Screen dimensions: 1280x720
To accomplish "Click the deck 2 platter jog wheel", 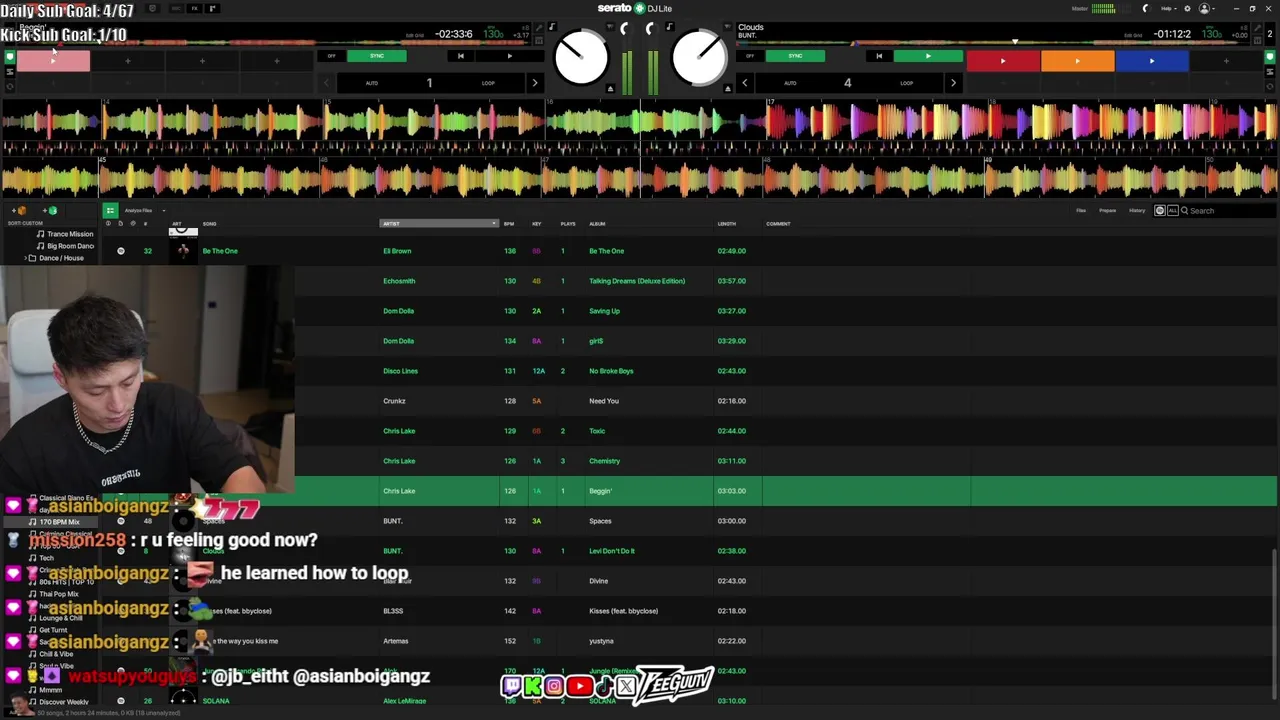I will click(699, 58).
